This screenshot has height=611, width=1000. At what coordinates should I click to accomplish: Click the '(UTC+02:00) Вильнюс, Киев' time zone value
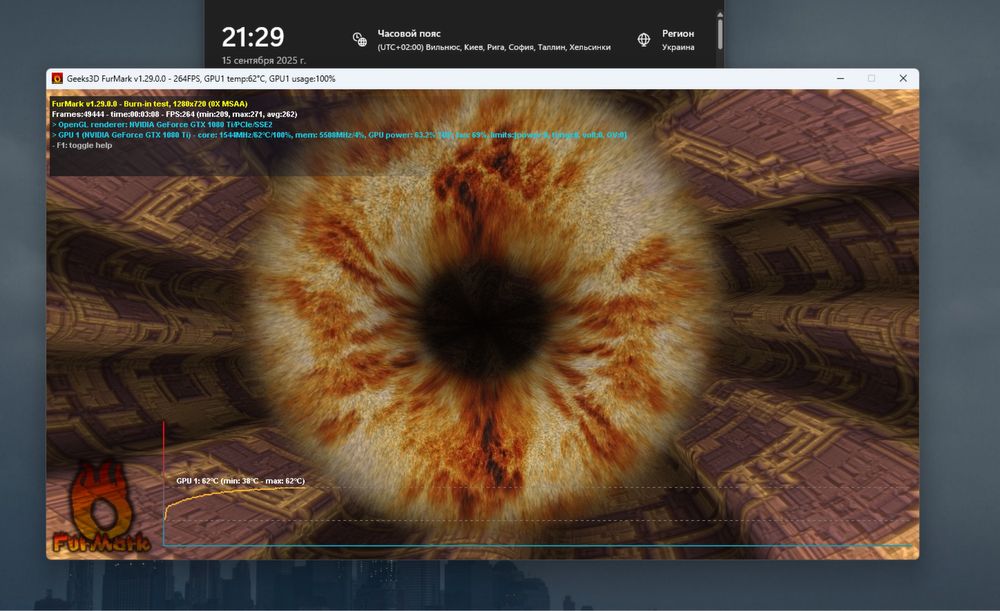(x=494, y=47)
